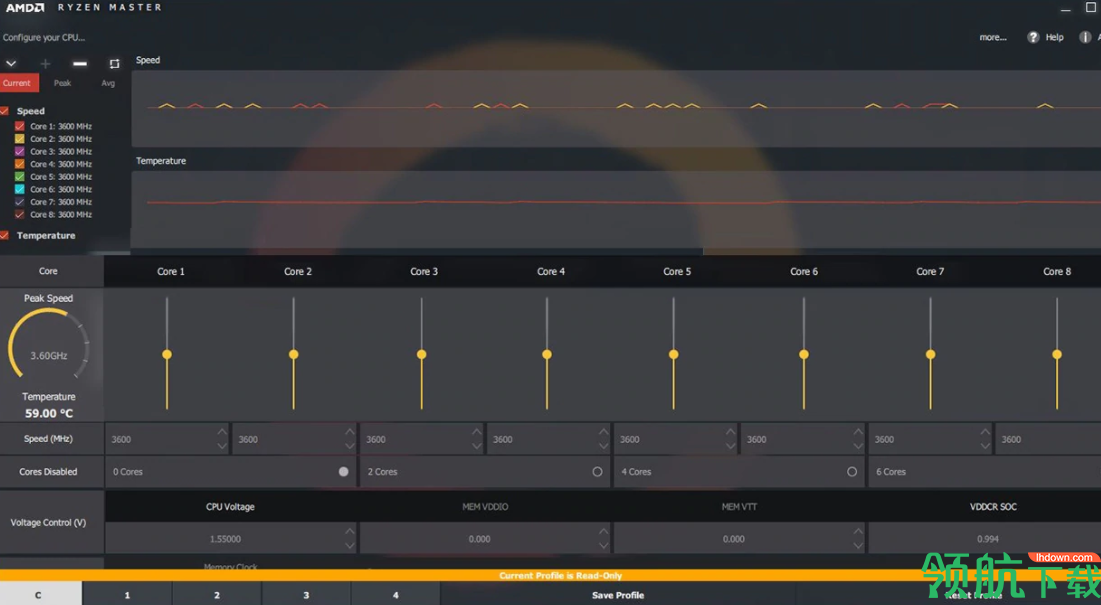Screen dimensions: 1101x605
Task: Toggle Core 6: 3600 MHz checkbox
Action: point(20,190)
